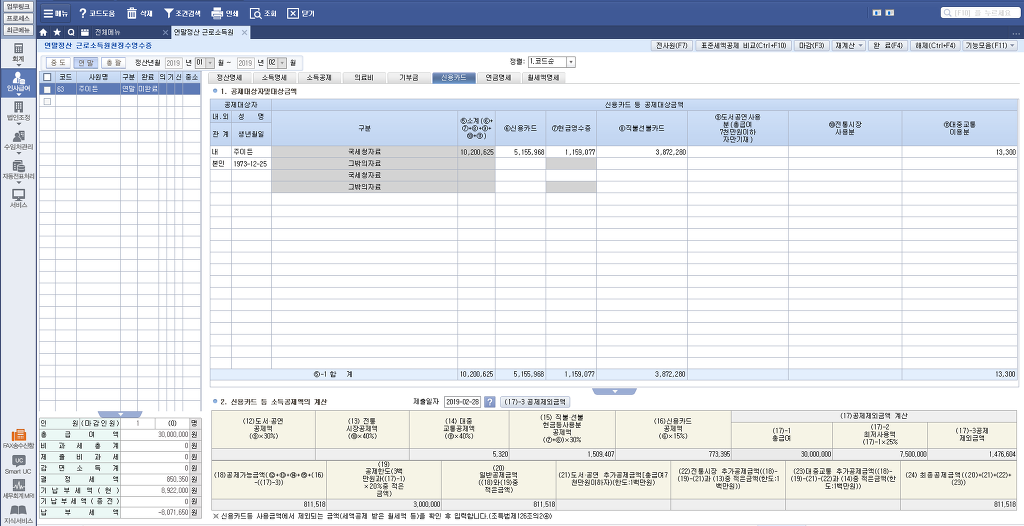The width and height of the screenshot is (1024, 526).
Task: Open the 수임처관리 module
Action: pyautogui.click(x=18, y=141)
